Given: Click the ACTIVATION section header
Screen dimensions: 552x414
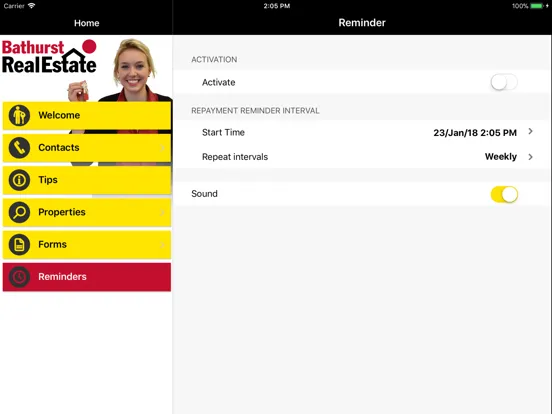Looking at the screenshot, I should pyautogui.click(x=214, y=59).
